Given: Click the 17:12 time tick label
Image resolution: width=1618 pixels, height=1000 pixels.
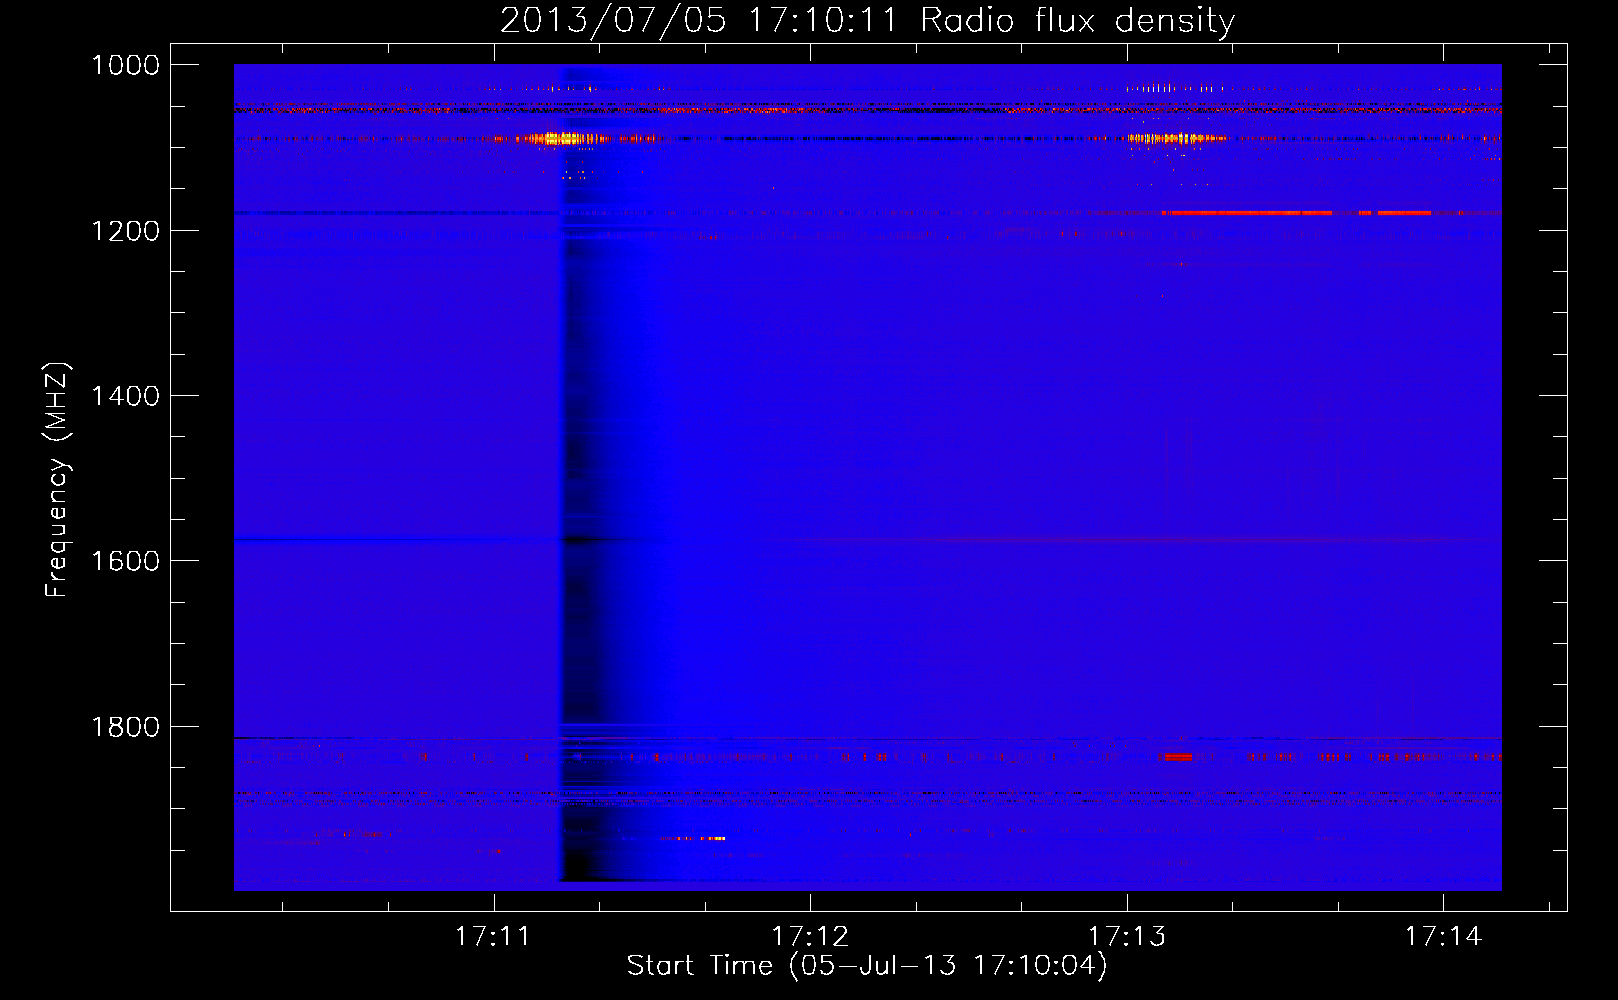Looking at the screenshot, I should pyautogui.click(x=810, y=937).
